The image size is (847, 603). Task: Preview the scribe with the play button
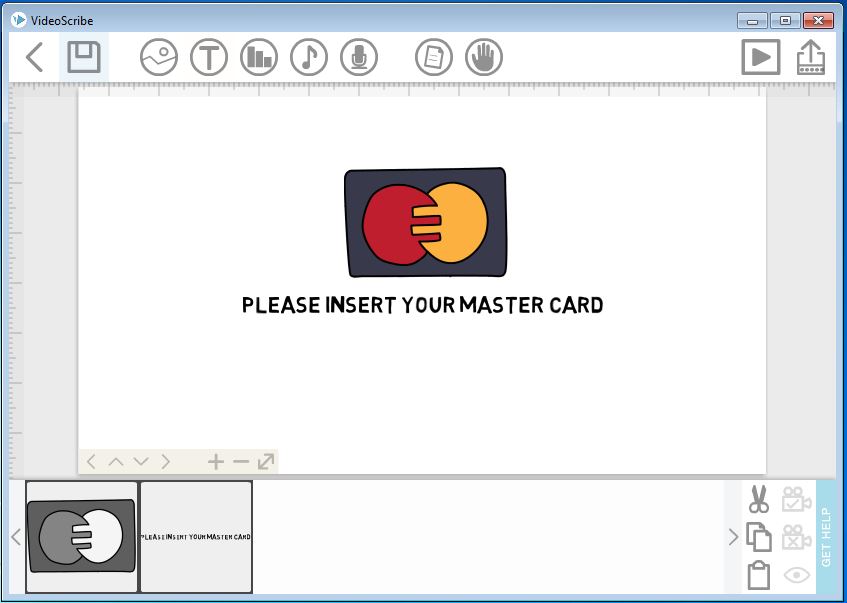(760, 57)
